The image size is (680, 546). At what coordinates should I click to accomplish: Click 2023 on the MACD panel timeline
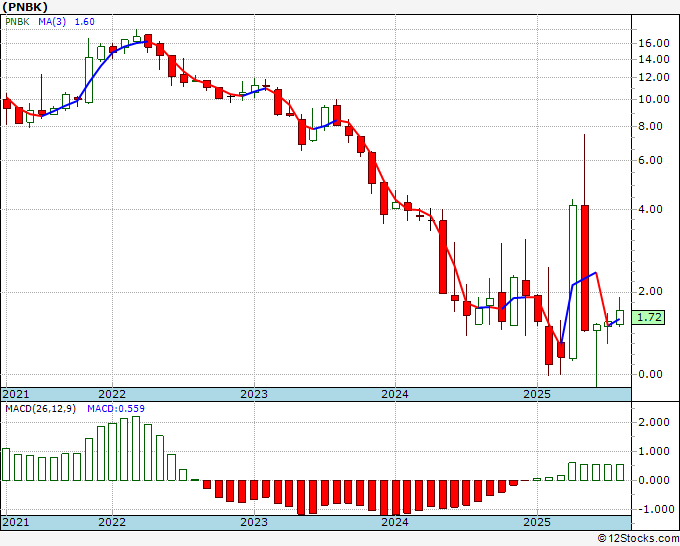[254, 522]
